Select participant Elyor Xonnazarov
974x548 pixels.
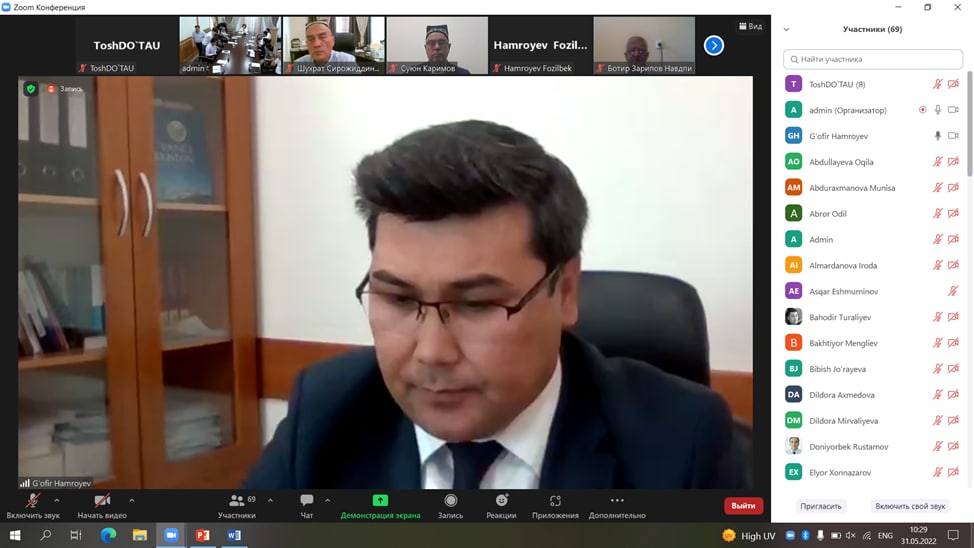click(x=873, y=472)
